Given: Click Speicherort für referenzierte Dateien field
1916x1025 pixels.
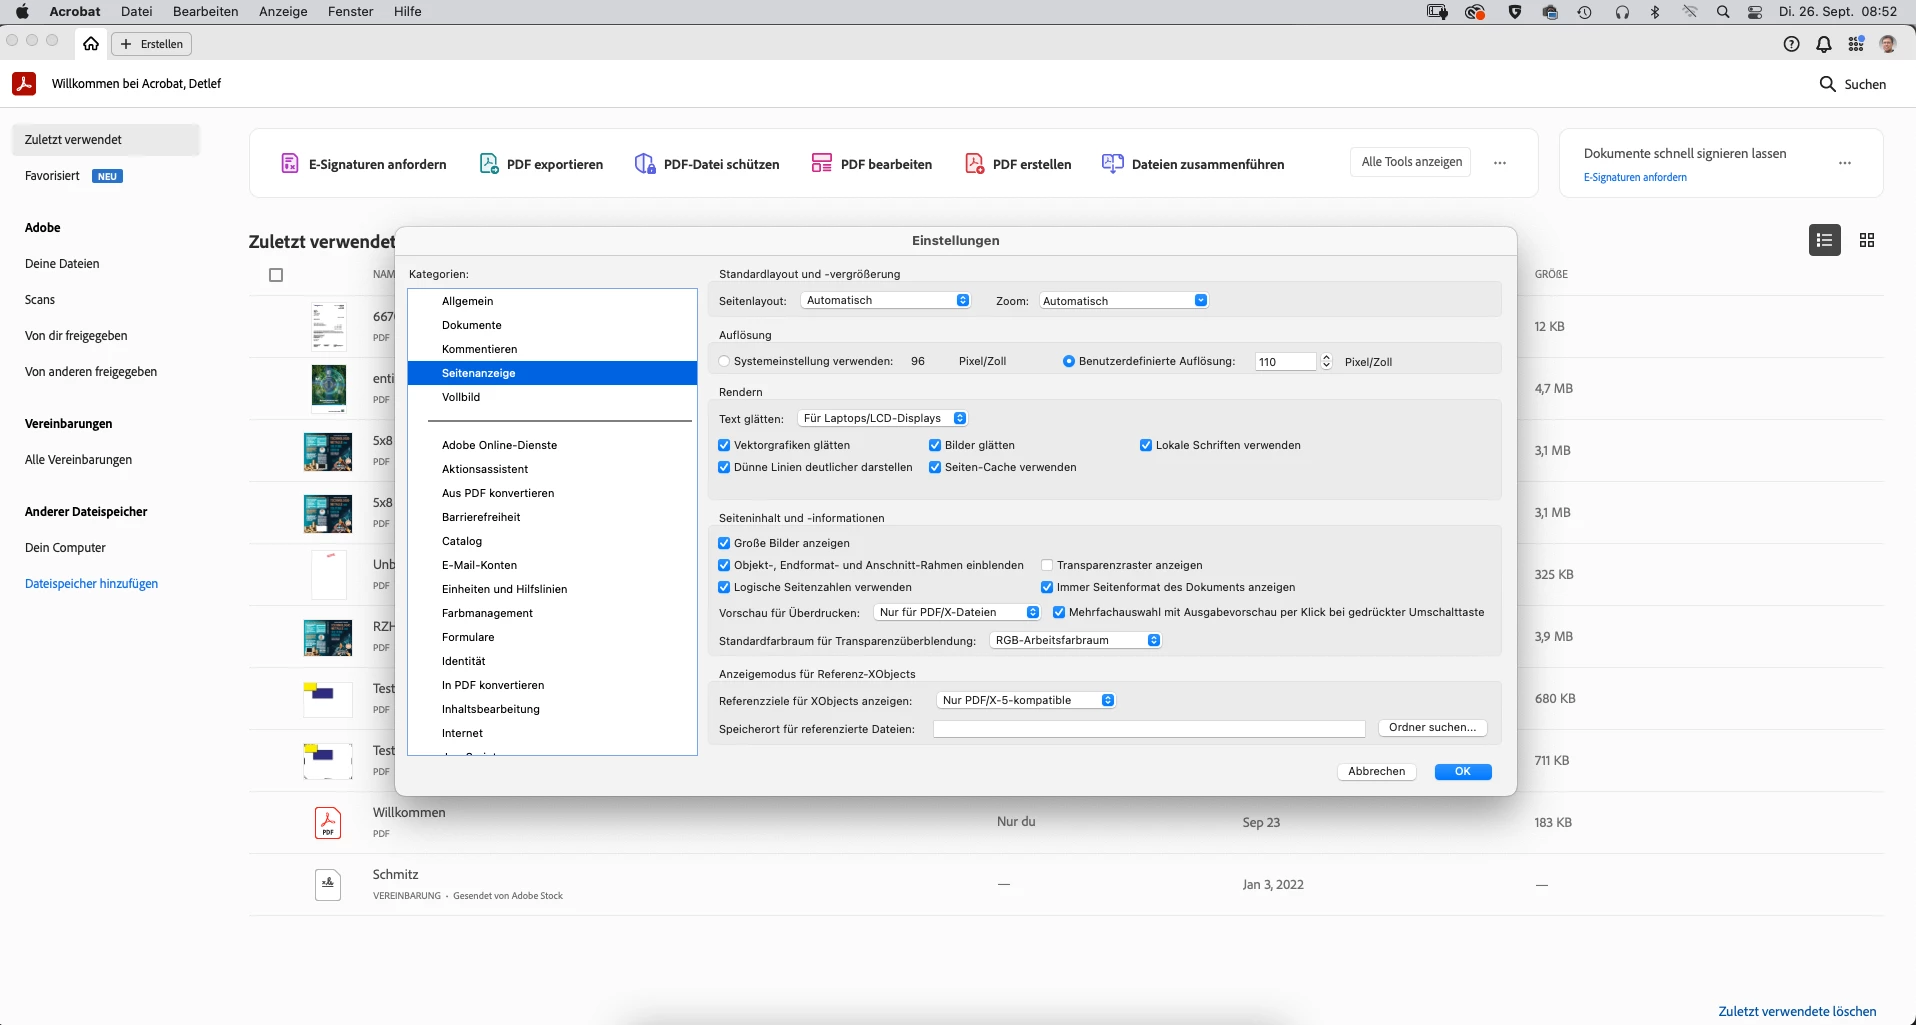Looking at the screenshot, I should click(1149, 729).
